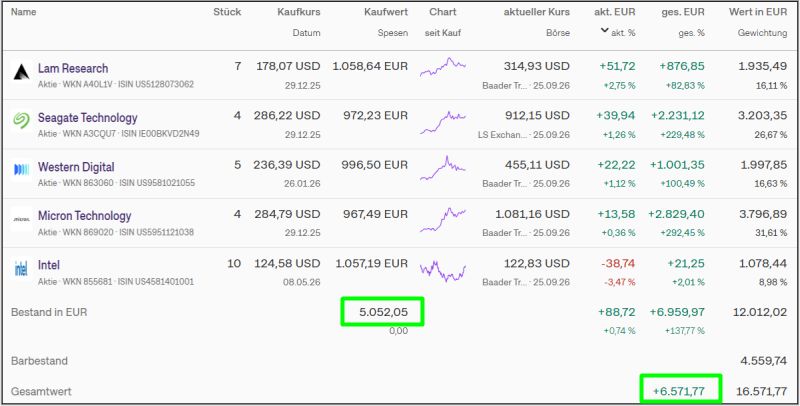The height and width of the screenshot is (406, 800).
Task: Sort by the Kaufkurs column header
Action: [x=299, y=12]
